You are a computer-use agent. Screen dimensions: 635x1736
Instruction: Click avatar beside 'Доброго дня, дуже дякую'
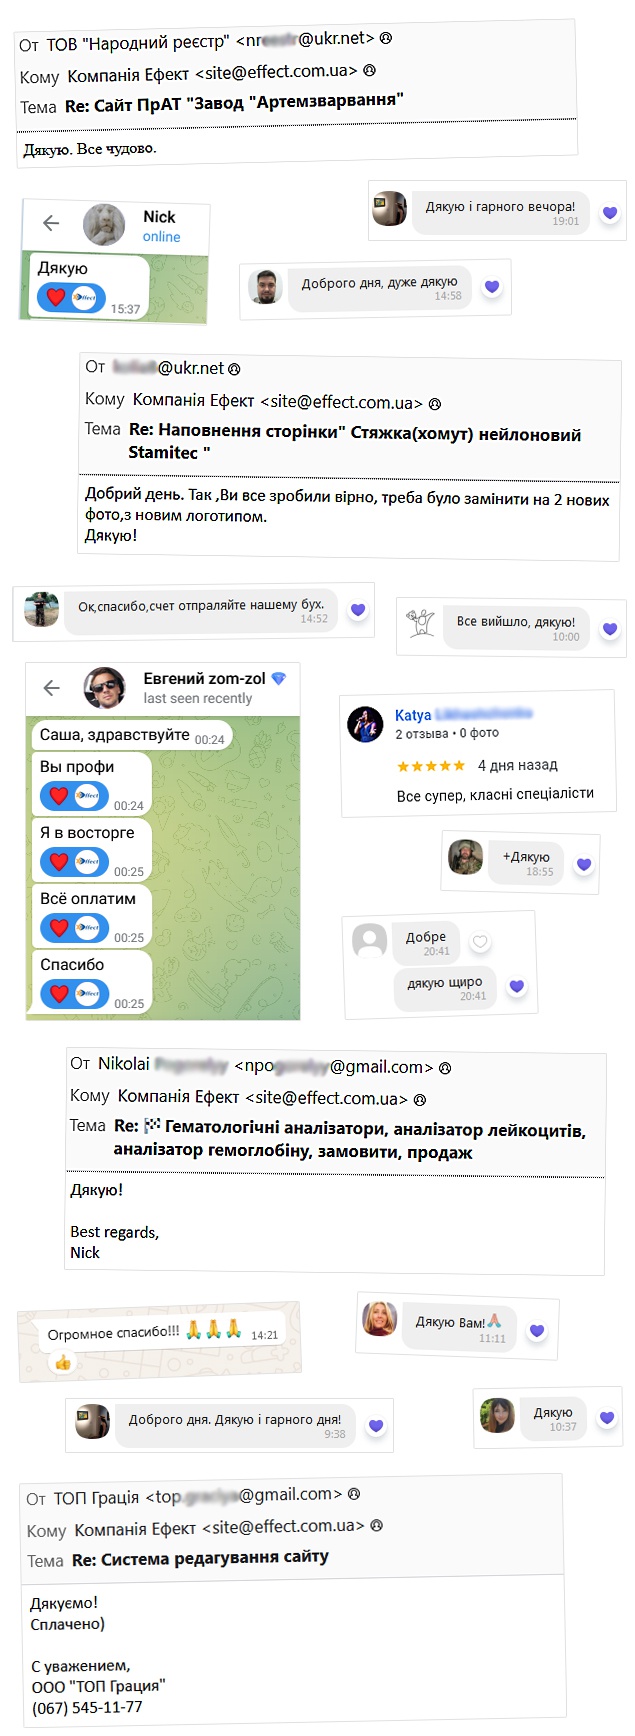click(265, 288)
